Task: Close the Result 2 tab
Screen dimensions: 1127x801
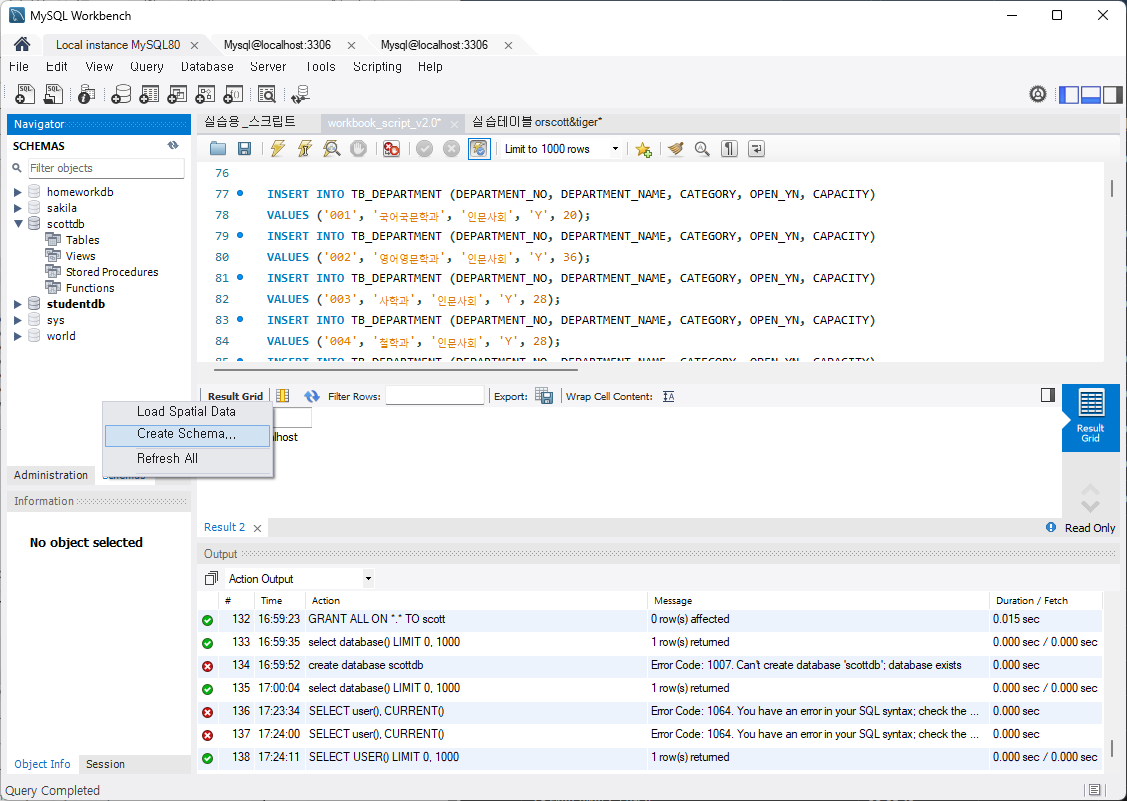Action: (x=257, y=528)
